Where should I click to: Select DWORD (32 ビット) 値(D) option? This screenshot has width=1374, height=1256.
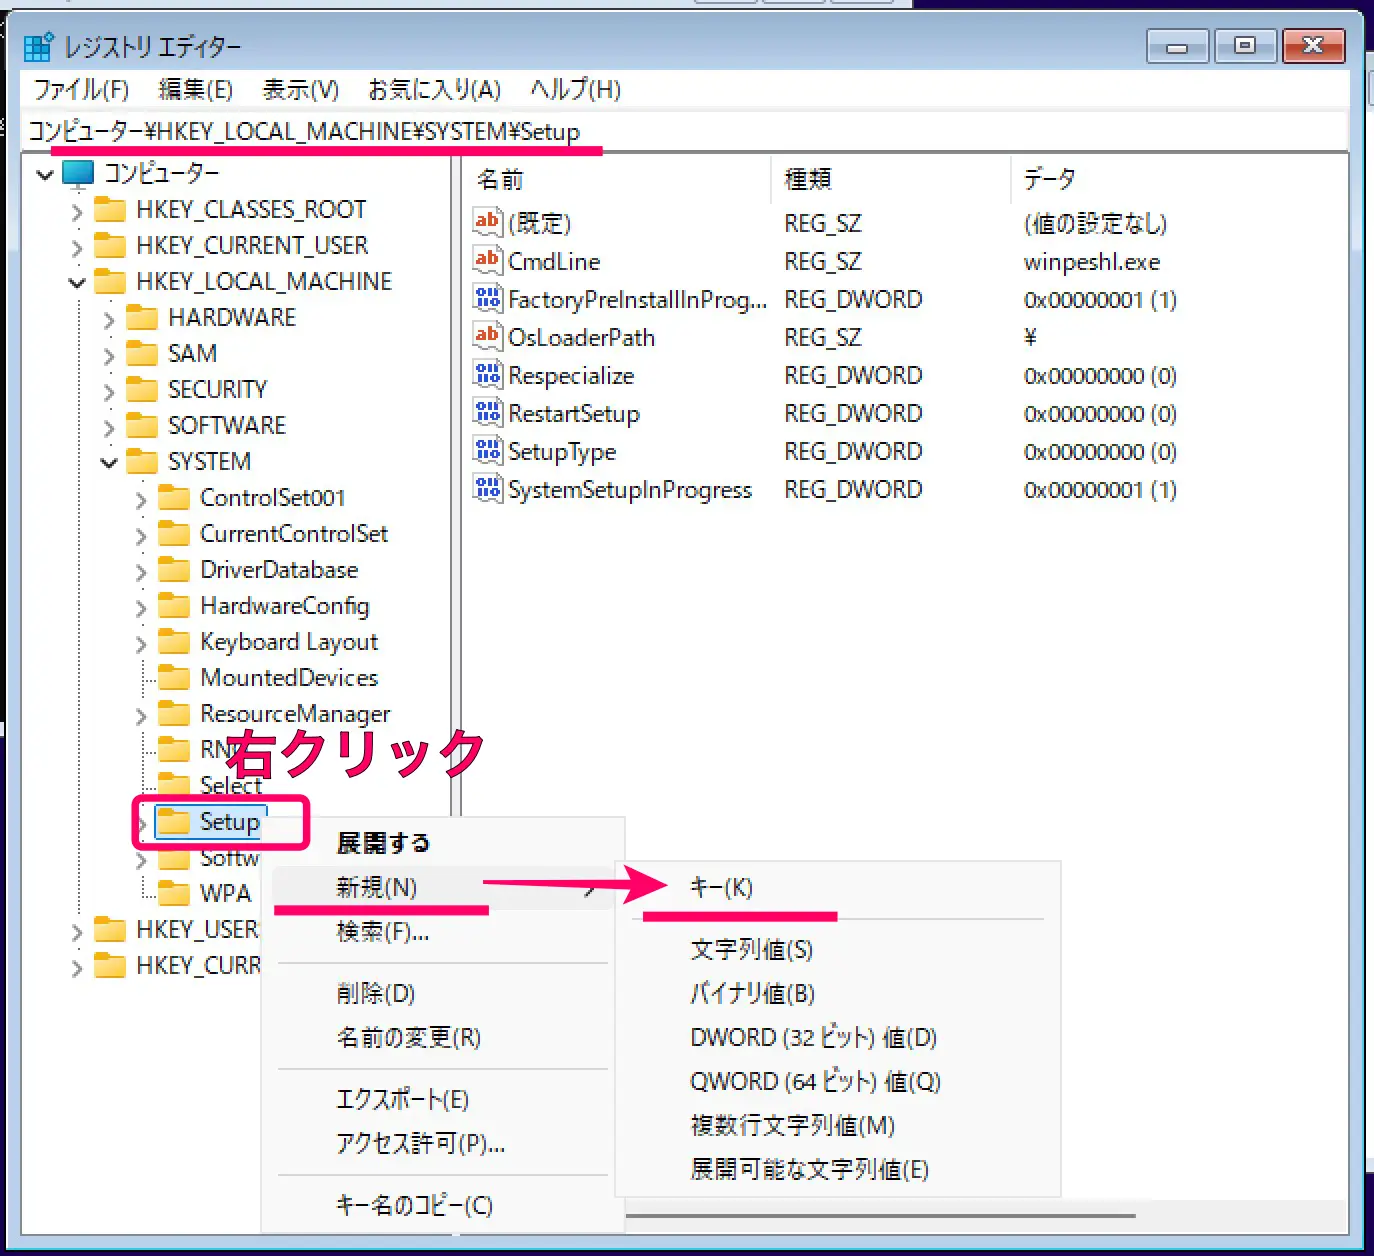pyautogui.click(x=813, y=1038)
